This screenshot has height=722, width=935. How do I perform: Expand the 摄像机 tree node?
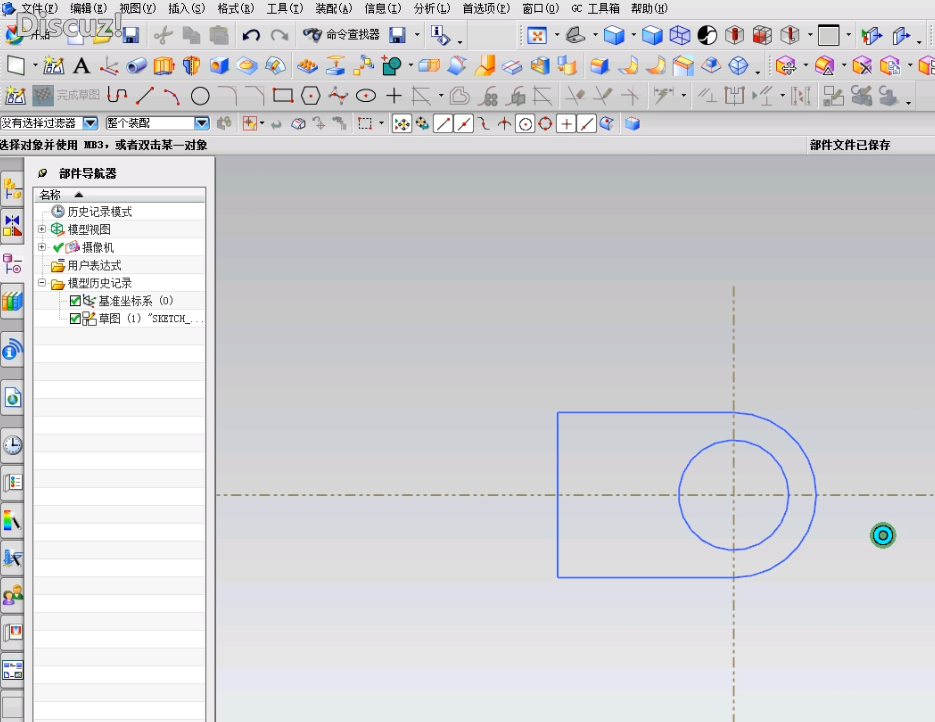pos(42,247)
